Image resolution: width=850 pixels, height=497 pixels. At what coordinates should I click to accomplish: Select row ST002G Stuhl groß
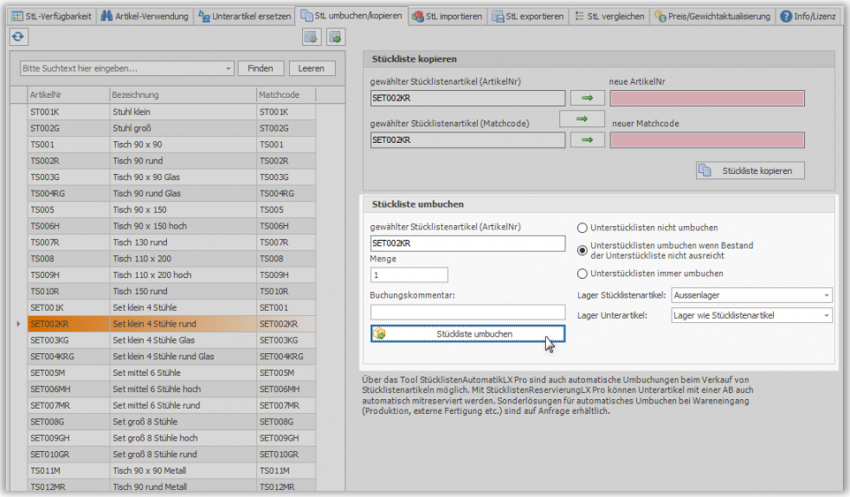click(x=171, y=128)
